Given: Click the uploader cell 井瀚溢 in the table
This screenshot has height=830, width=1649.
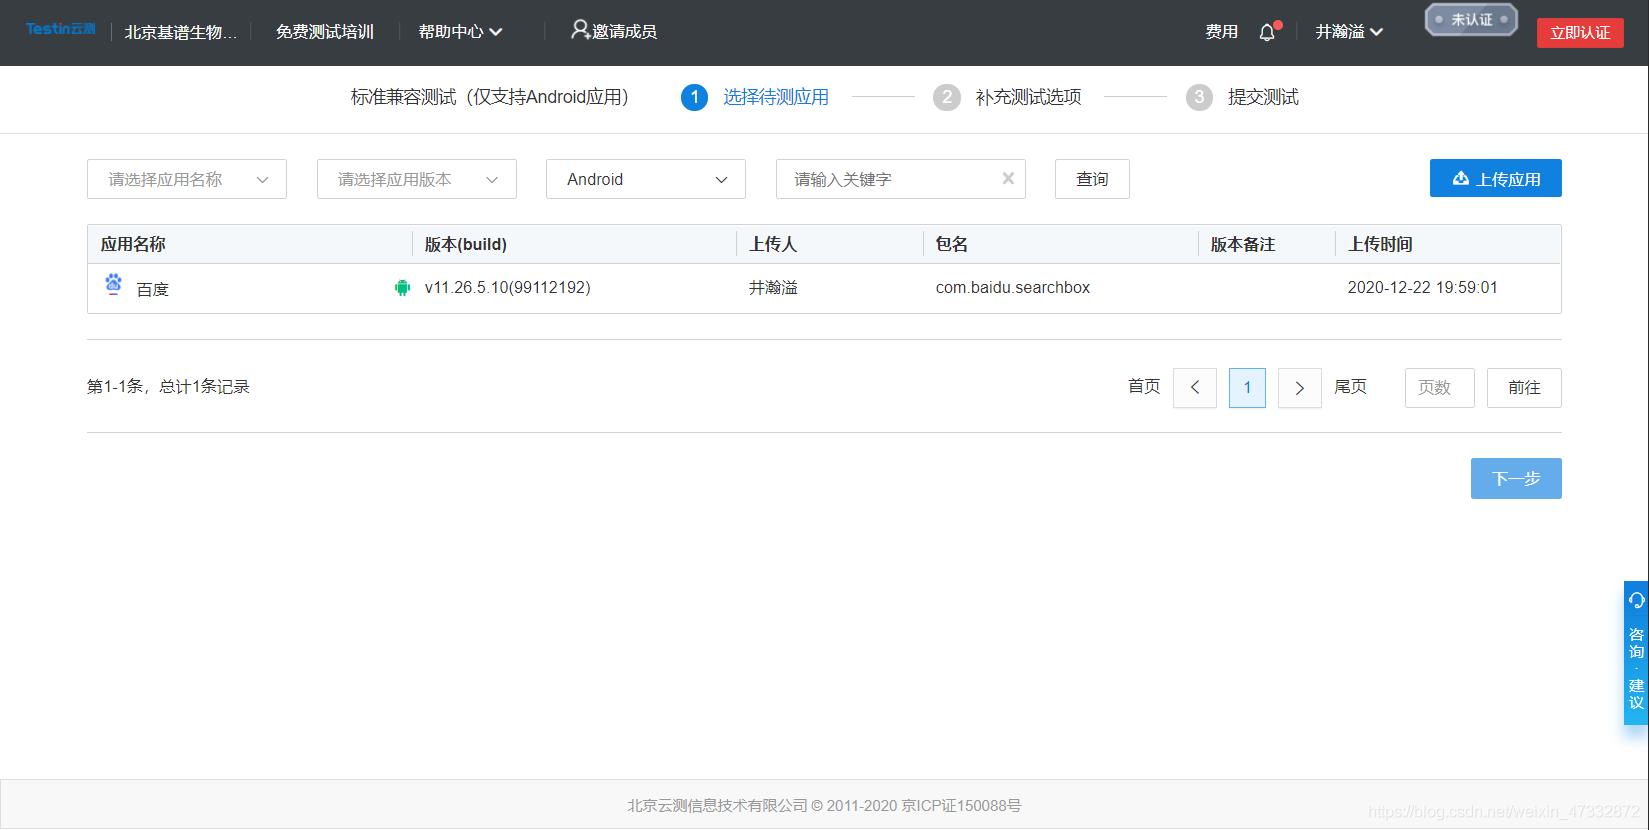Looking at the screenshot, I should [x=773, y=288].
